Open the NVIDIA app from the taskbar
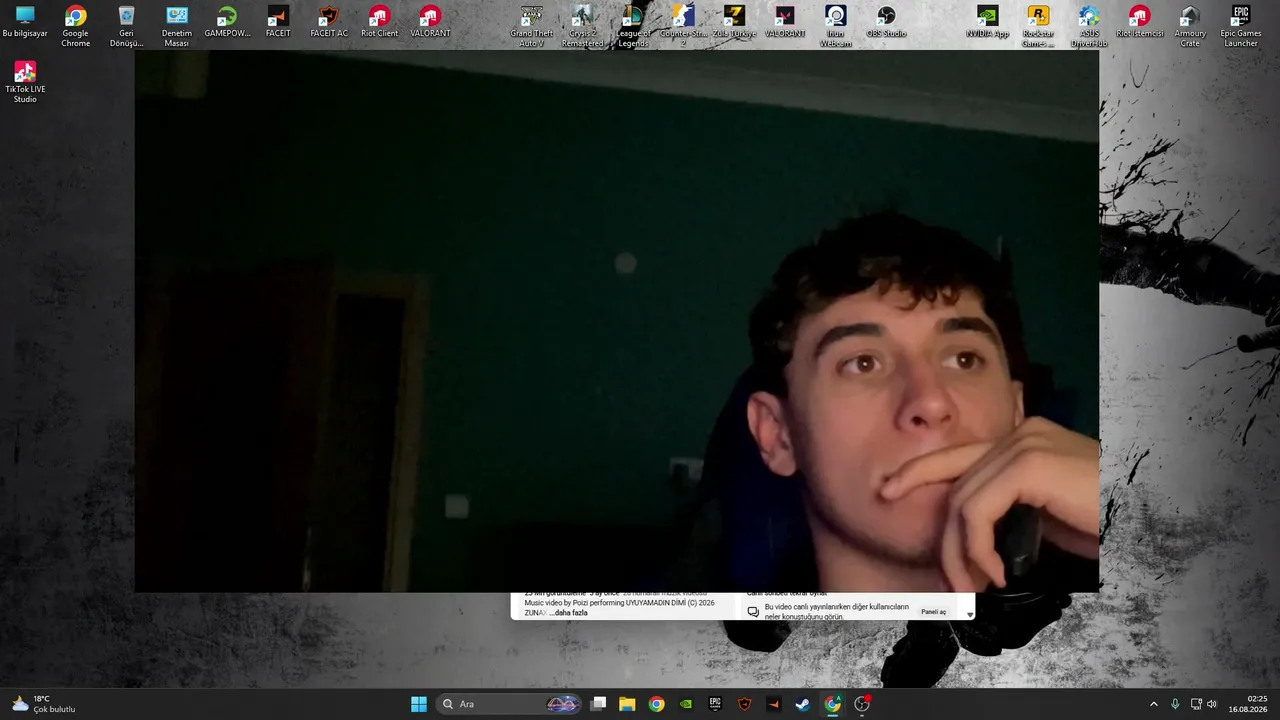 [685, 704]
